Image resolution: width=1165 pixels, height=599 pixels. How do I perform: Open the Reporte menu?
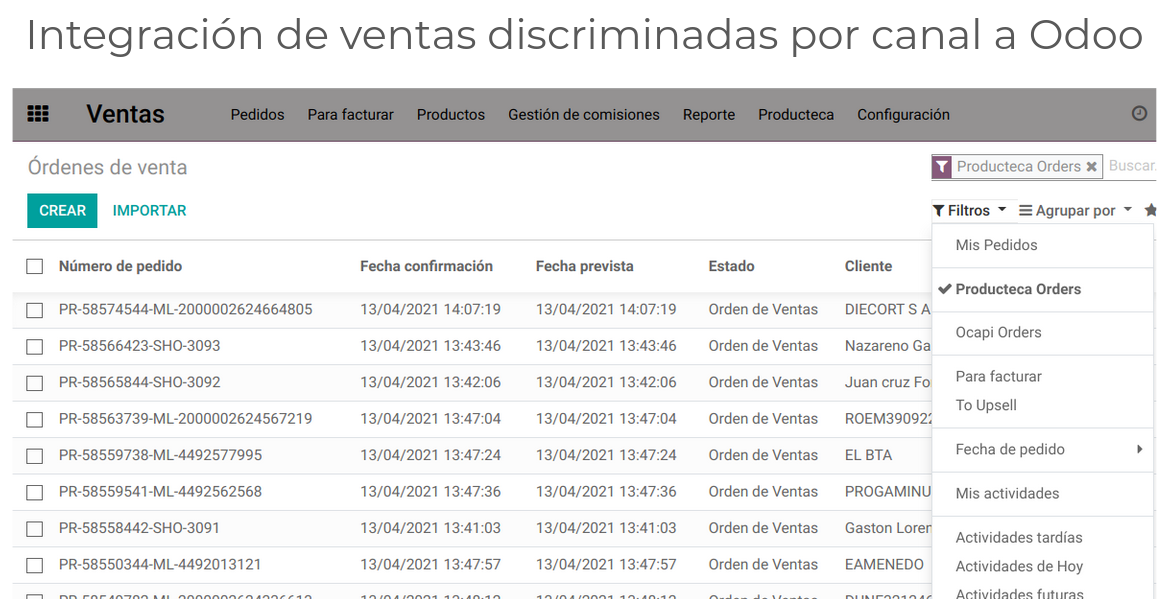click(x=709, y=114)
